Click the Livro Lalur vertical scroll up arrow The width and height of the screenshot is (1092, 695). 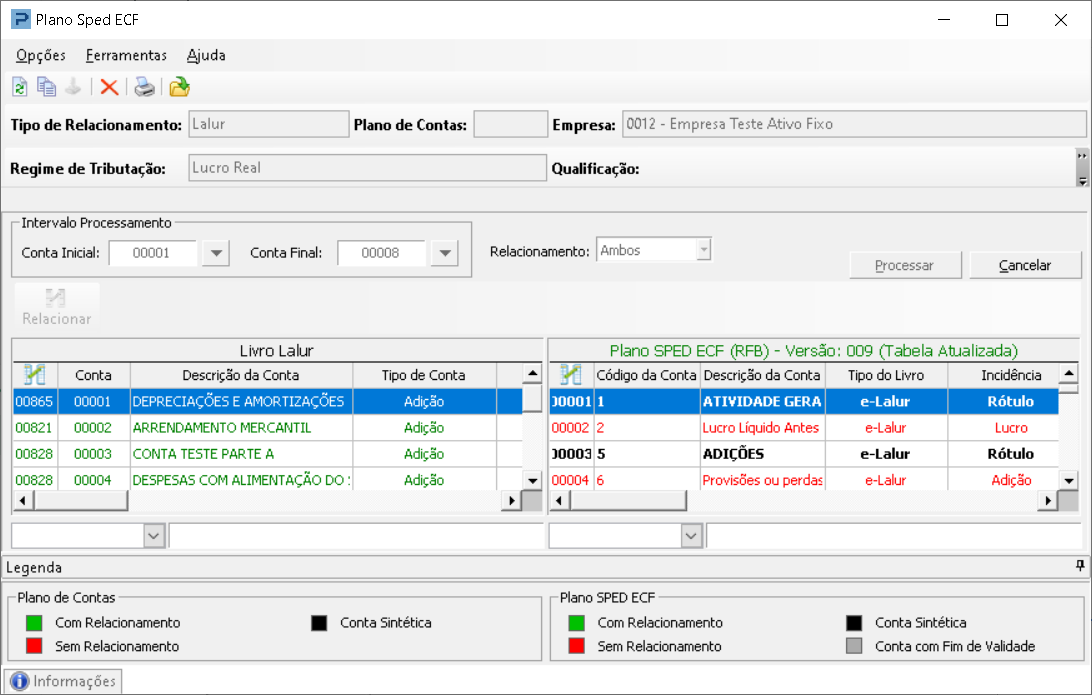[532, 374]
